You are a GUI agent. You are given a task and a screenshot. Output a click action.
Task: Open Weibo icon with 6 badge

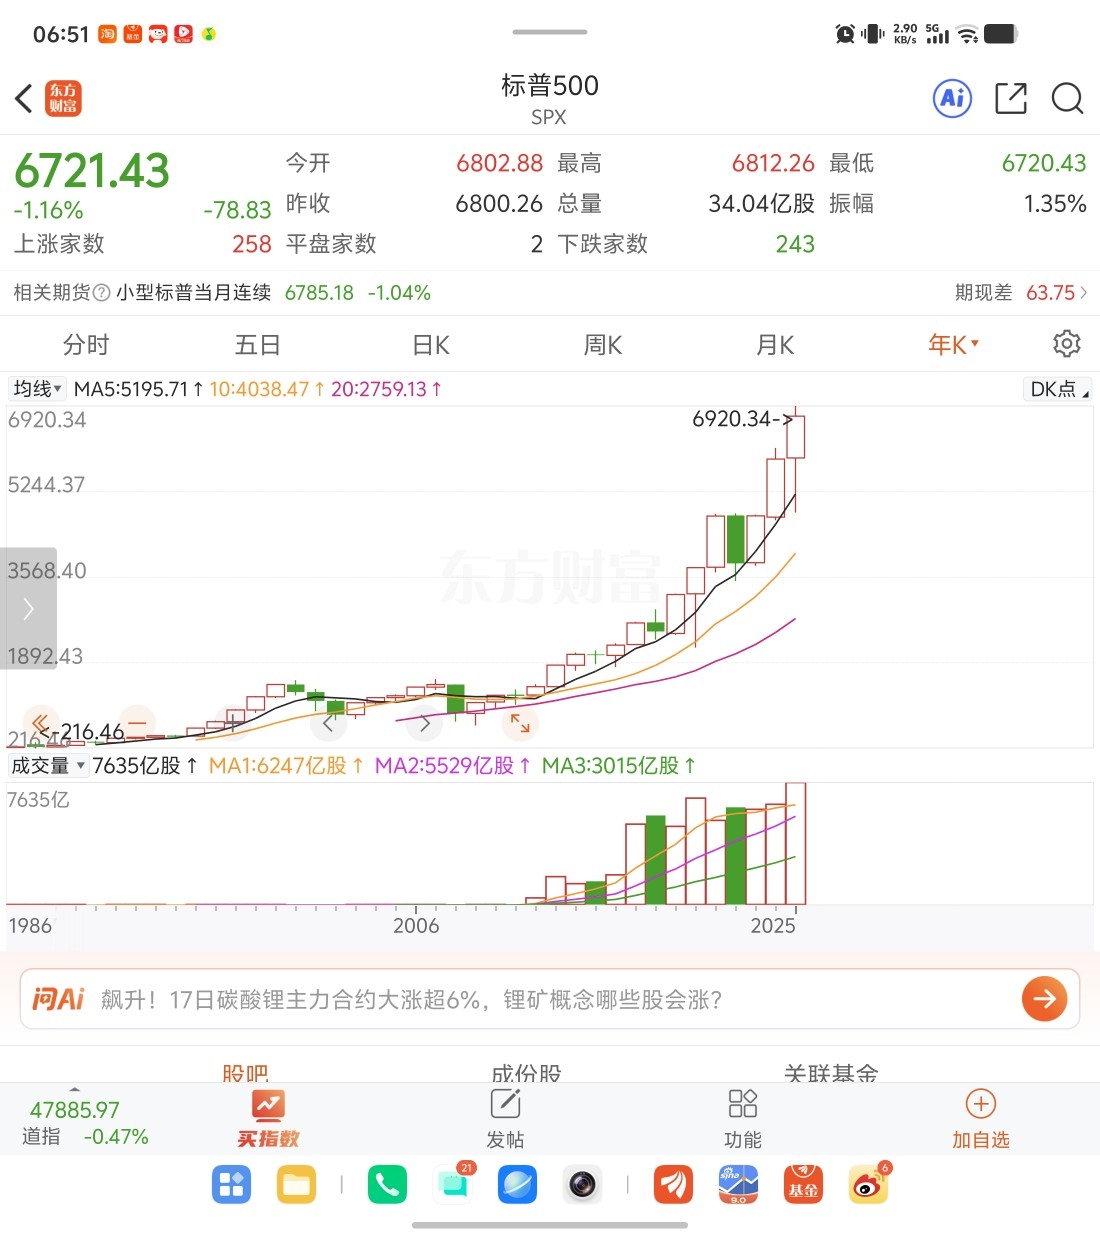pyautogui.click(x=868, y=1185)
